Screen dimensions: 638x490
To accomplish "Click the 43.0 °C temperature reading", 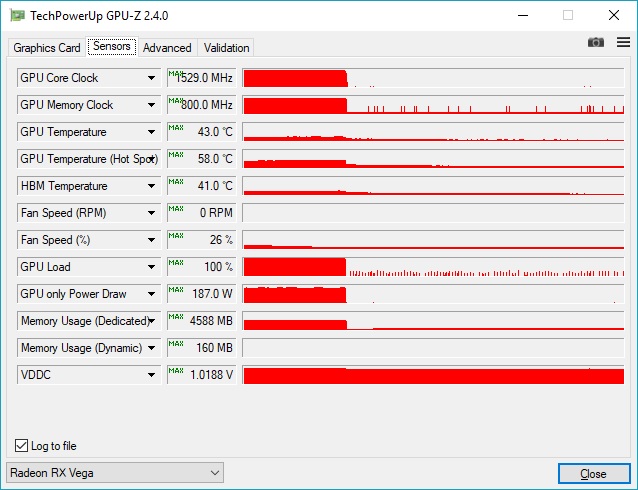I will point(201,132).
